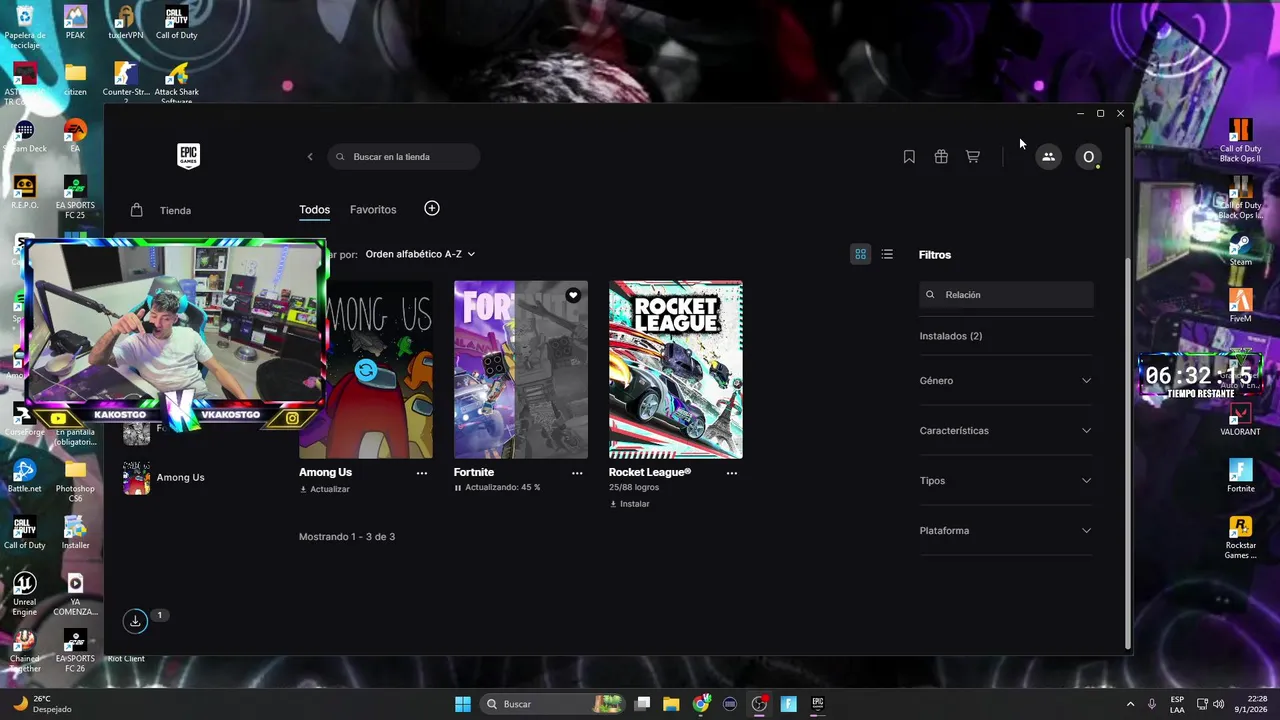Click the Rocket League® game title

pos(650,472)
